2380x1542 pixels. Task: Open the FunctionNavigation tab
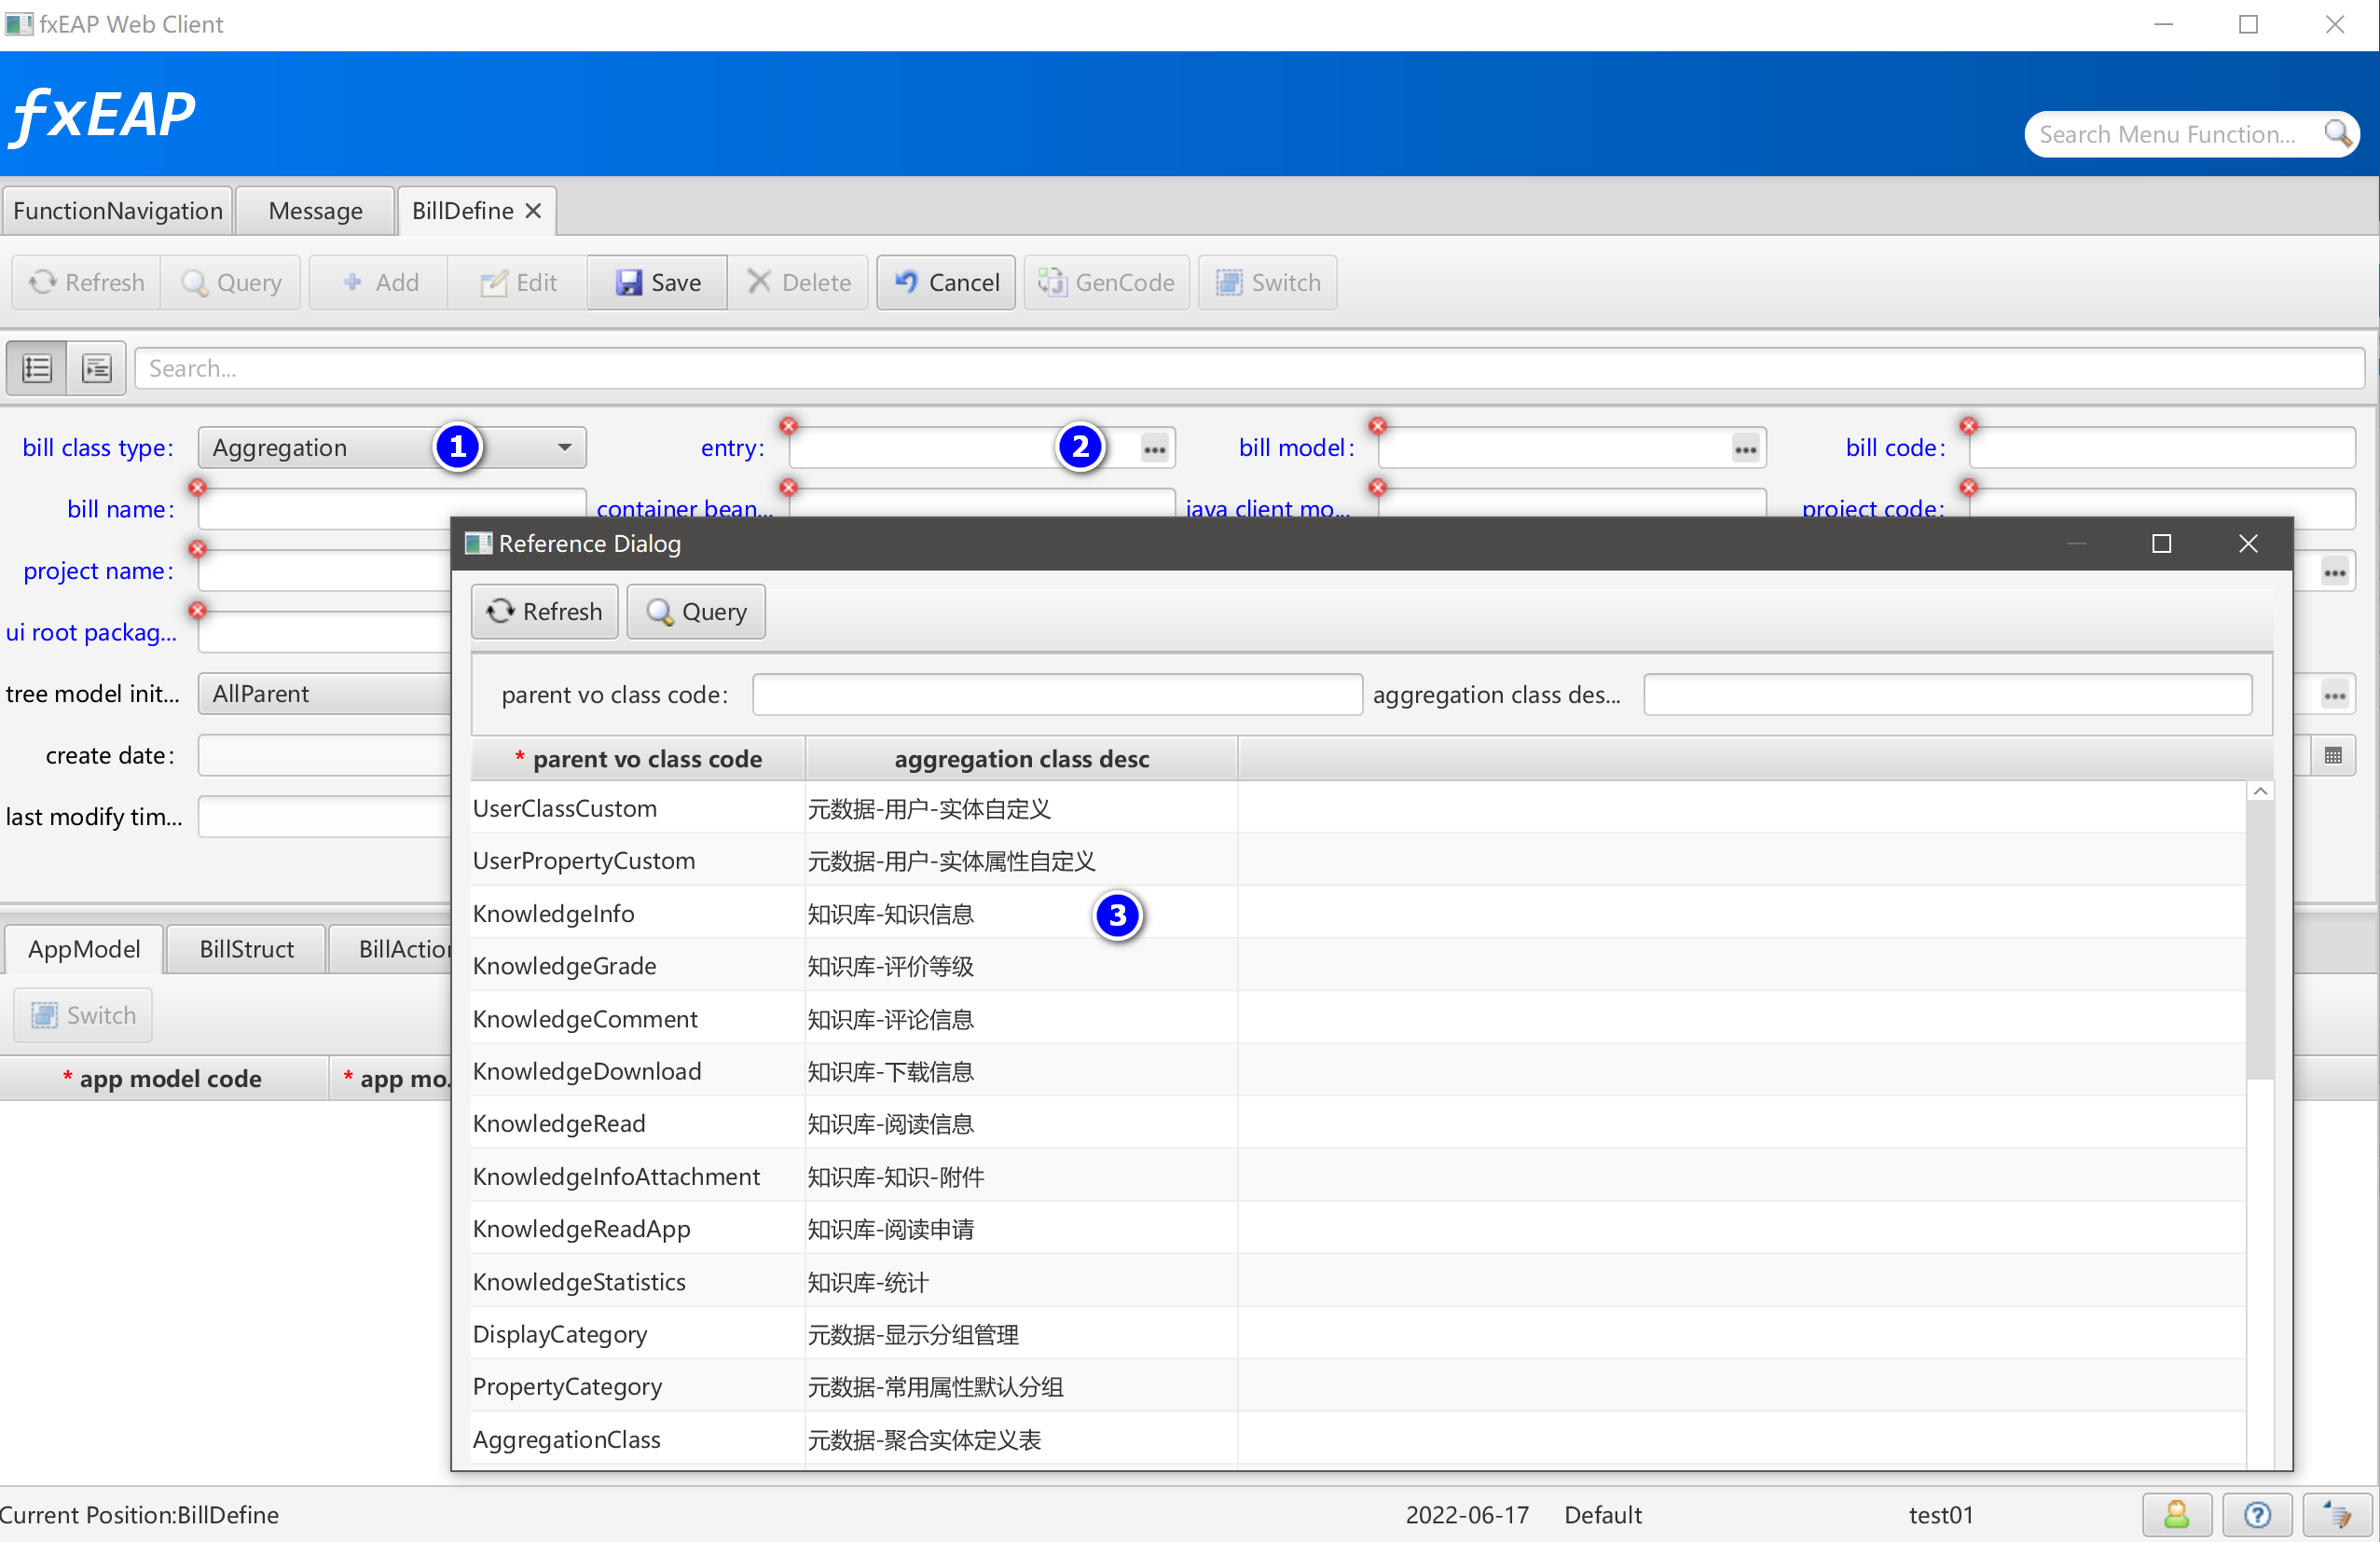pos(118,211)
